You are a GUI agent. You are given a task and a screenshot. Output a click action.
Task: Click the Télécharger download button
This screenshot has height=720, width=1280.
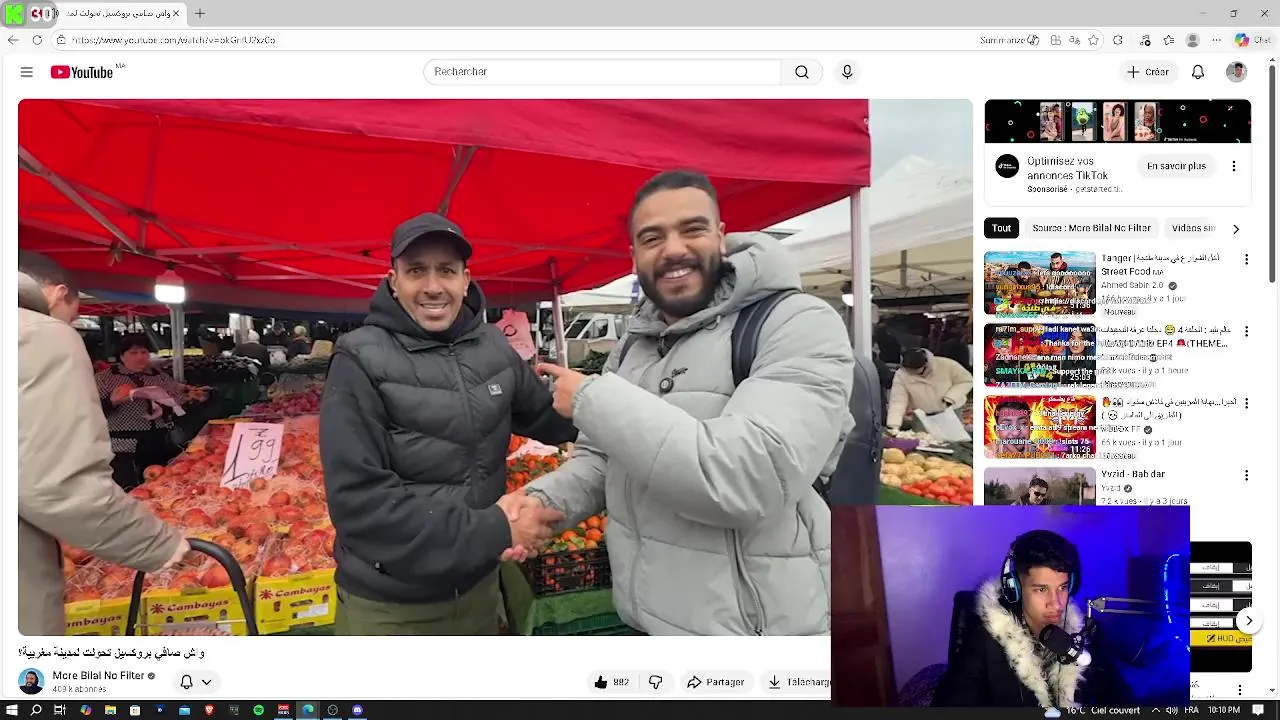797,682
